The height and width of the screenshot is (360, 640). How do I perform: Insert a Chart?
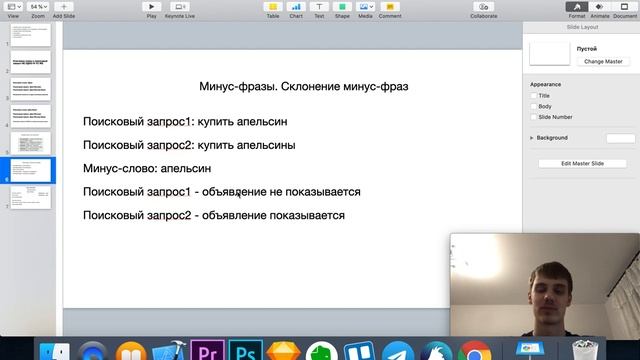[x=296, y=7]
